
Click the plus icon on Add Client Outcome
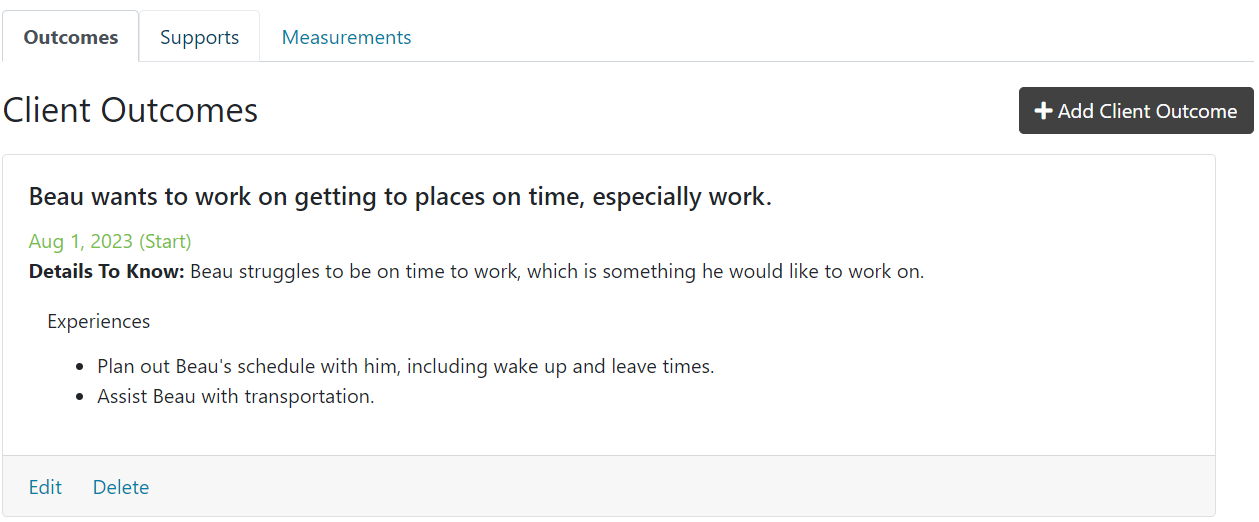coord(1043,111)
